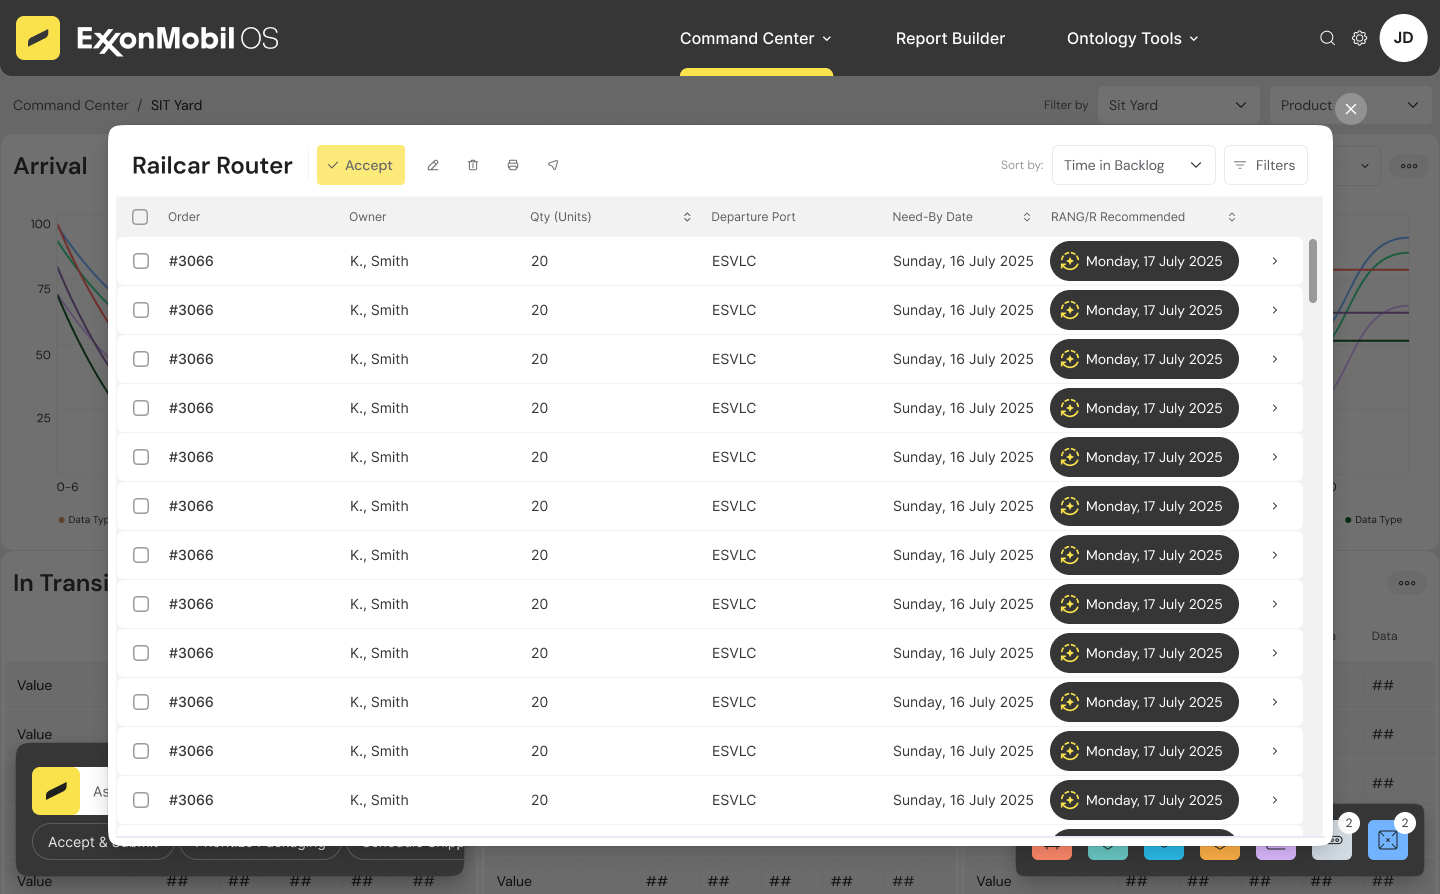Click the Arrival heading in the background
The image size is (1440, 894).
click(50, 166)
